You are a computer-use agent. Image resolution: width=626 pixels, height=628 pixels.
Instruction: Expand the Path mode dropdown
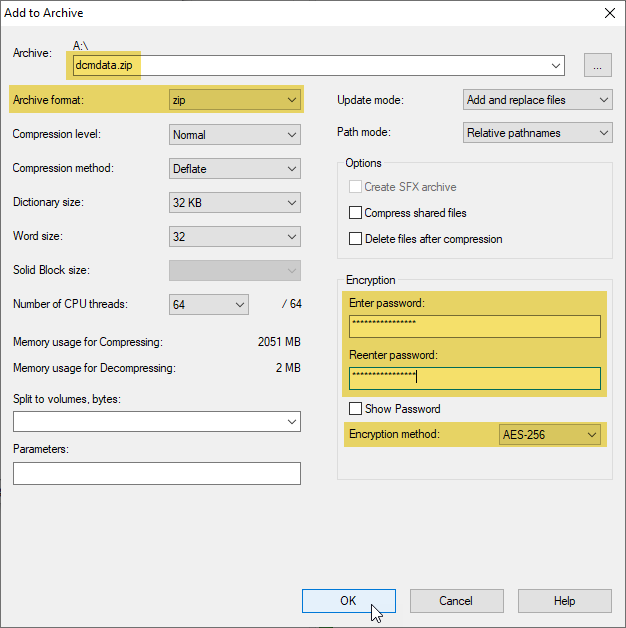click(538, 133)
